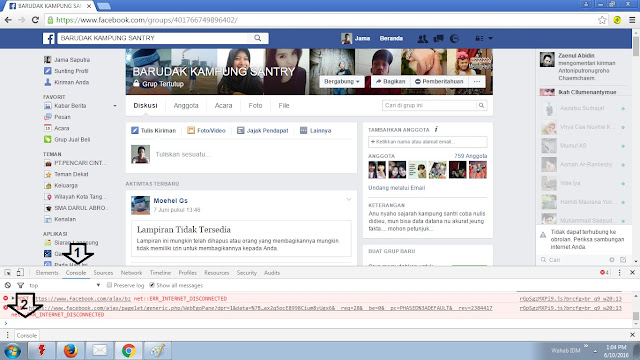This screenshot has height=360, width=640.
Task: Select the Foto group tab
Action: [x=256, y=106]
